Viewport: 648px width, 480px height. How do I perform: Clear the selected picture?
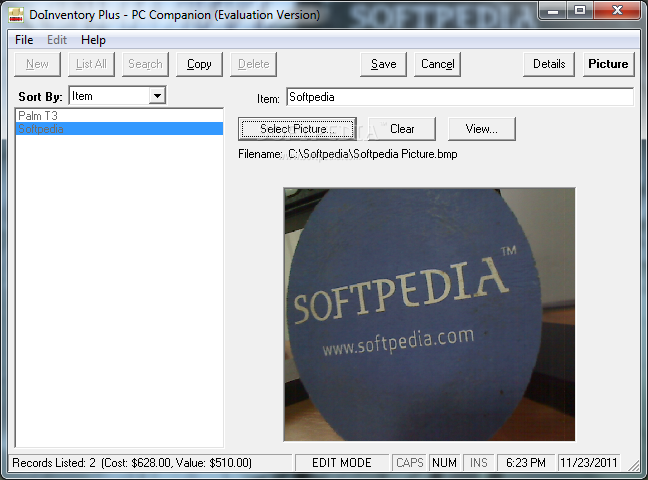(x=402, y=129)
